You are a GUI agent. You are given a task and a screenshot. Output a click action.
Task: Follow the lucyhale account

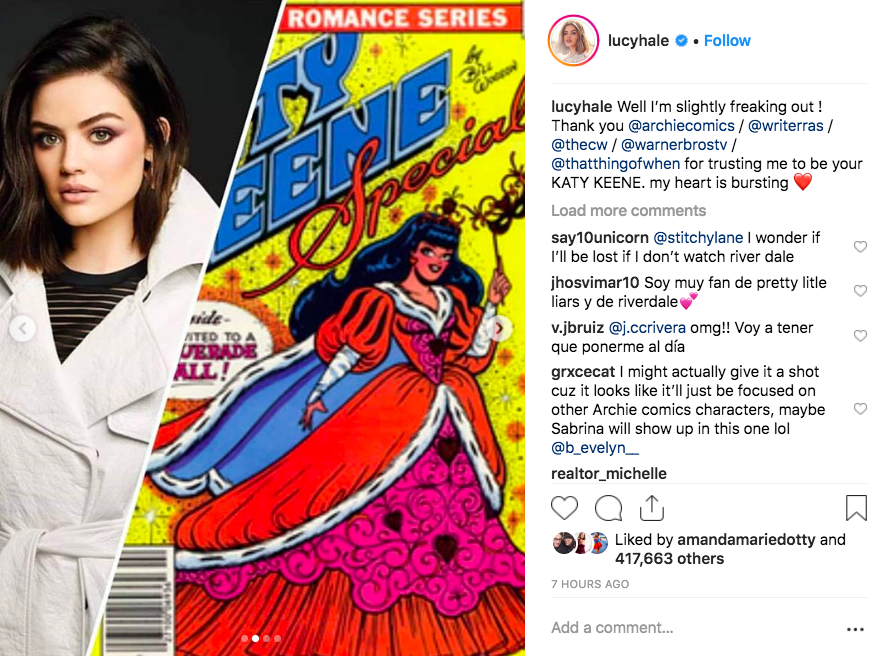click(727, 41)
